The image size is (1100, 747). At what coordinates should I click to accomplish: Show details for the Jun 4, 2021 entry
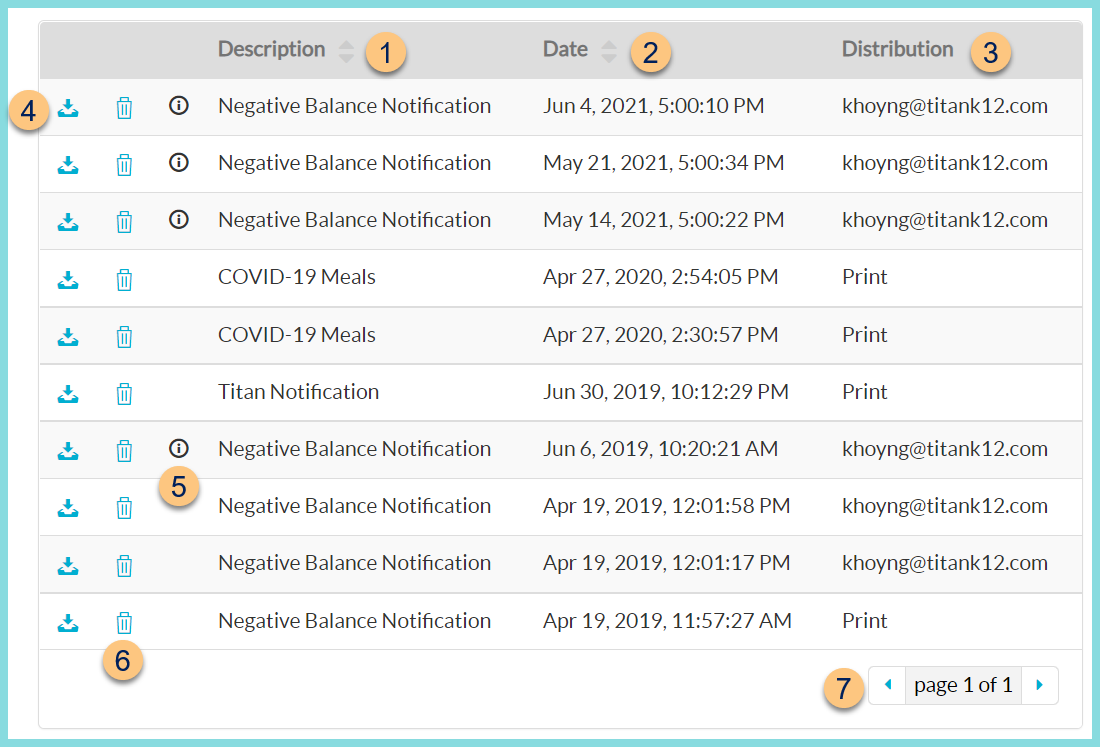tap(179, 106)
